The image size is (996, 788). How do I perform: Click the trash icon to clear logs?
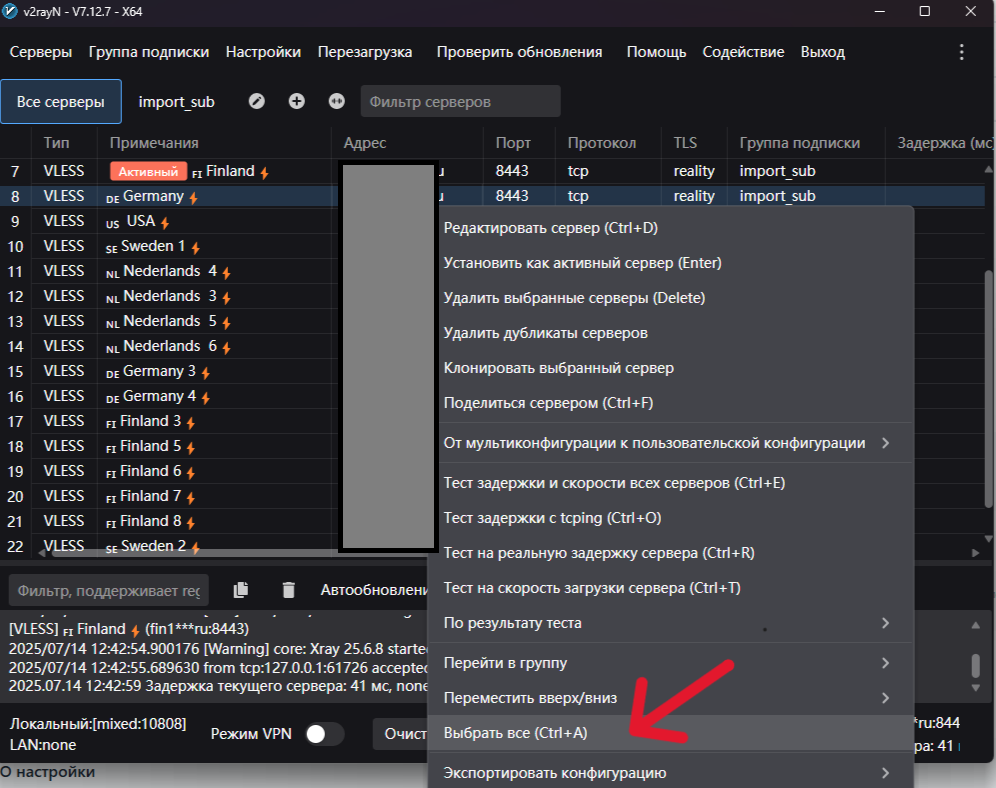click(x=288, y=589)
